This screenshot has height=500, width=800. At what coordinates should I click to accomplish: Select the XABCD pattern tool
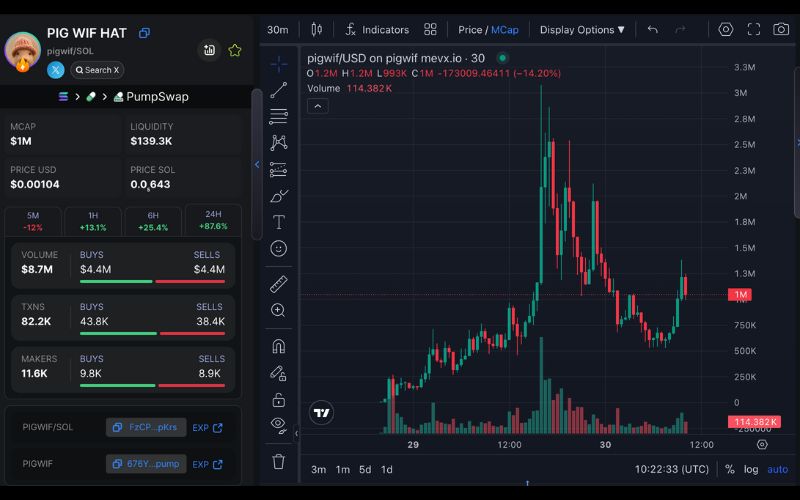[x=279, y=142]
